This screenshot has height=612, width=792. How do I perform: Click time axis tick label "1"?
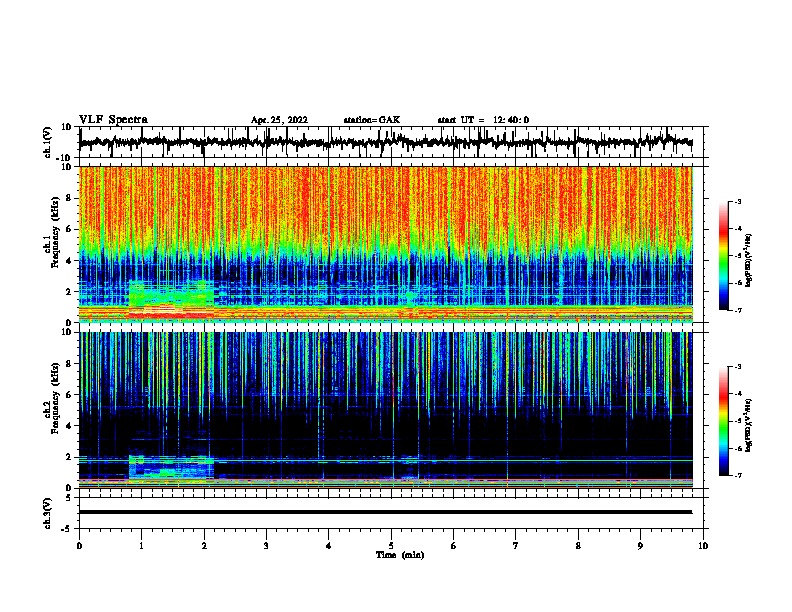click(x=141, y=545)
